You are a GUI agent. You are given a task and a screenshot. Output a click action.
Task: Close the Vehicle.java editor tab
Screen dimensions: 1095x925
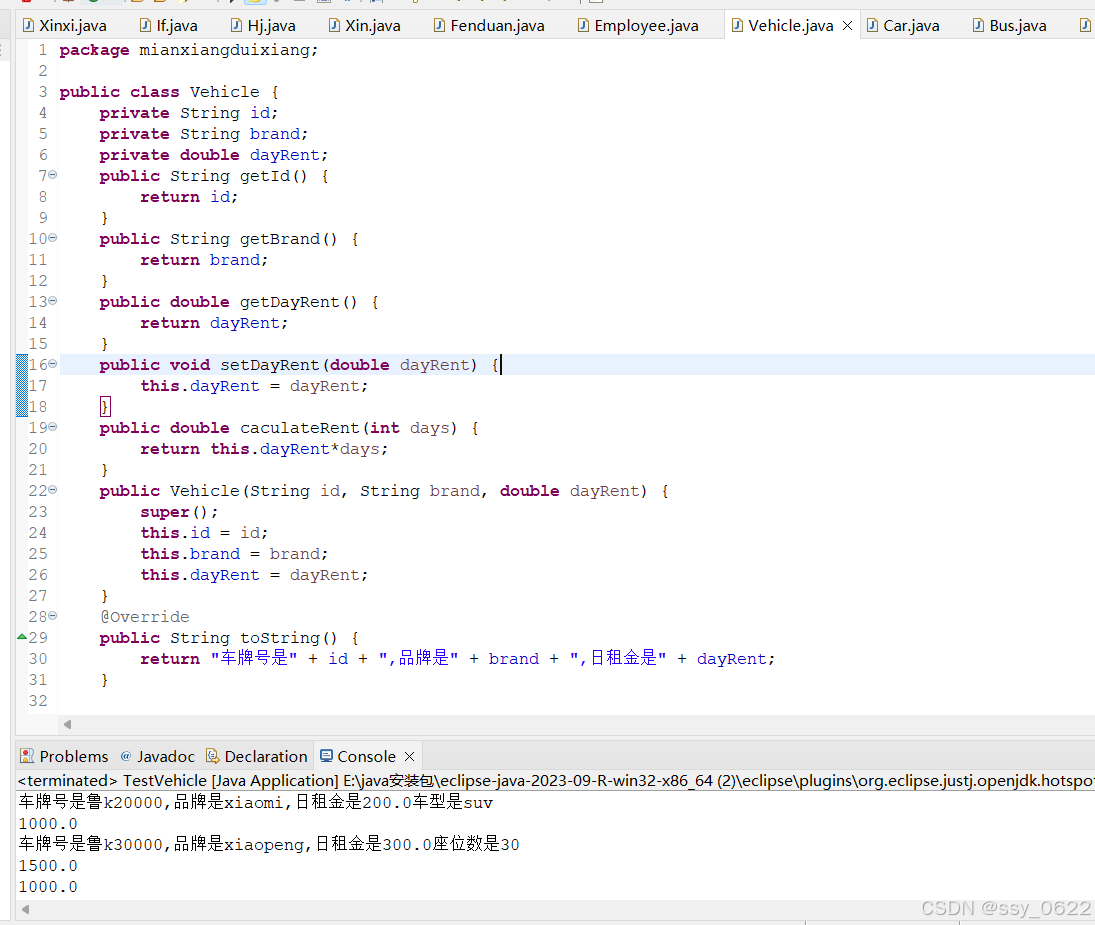click(x=848, y=26)
